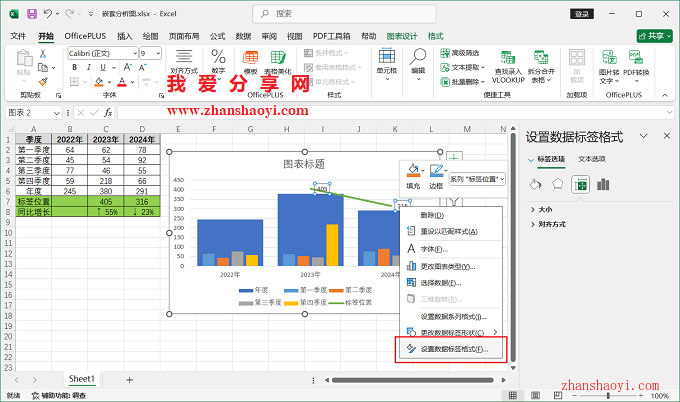This screenshot has height=402, width=680.
Task: Open the 插入 ribbon tab
Action: [124, 36]
